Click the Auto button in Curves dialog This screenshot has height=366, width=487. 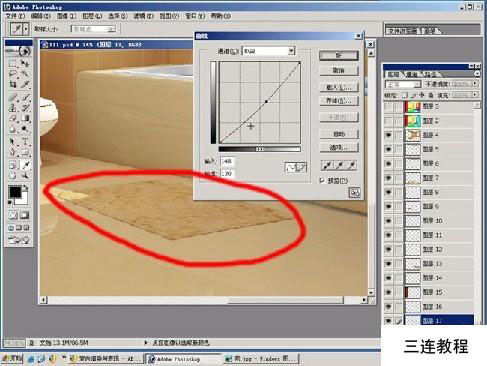[x=339, y=134]
